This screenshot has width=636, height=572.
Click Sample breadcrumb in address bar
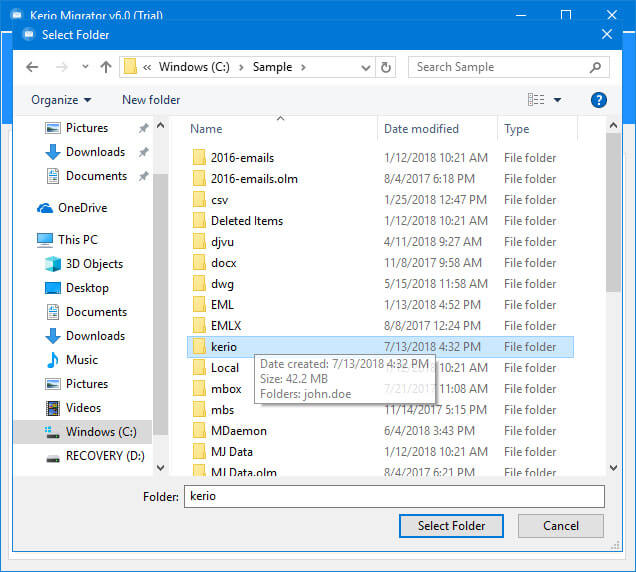pos(272,67)
